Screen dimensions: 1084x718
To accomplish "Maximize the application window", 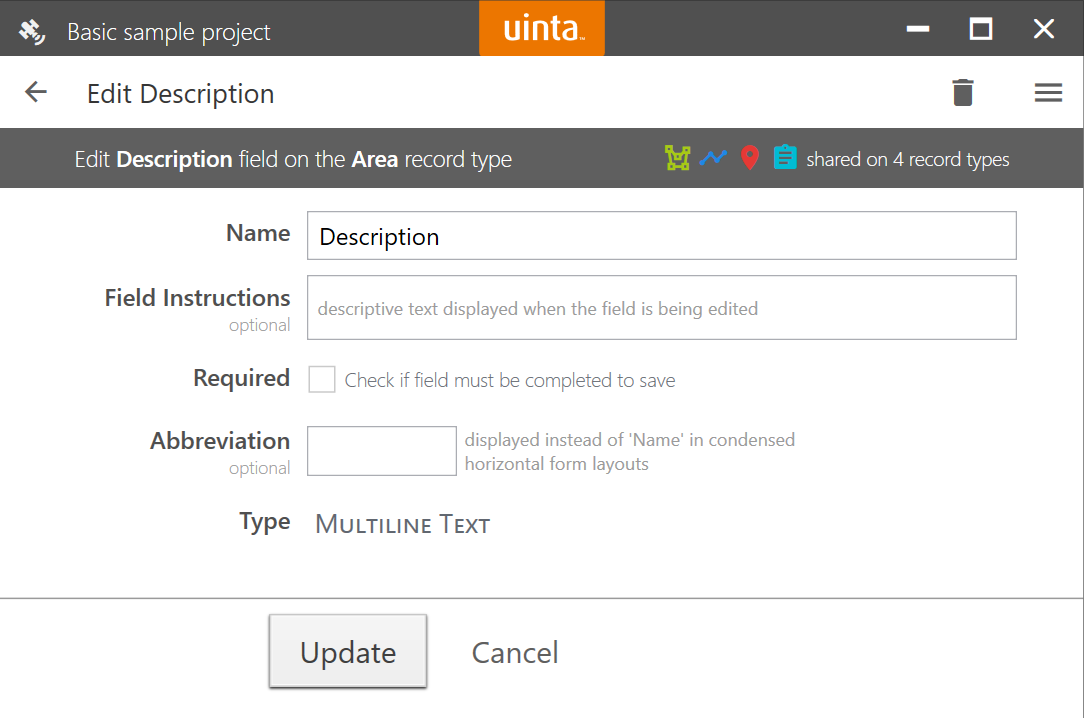I will point(981,29).
